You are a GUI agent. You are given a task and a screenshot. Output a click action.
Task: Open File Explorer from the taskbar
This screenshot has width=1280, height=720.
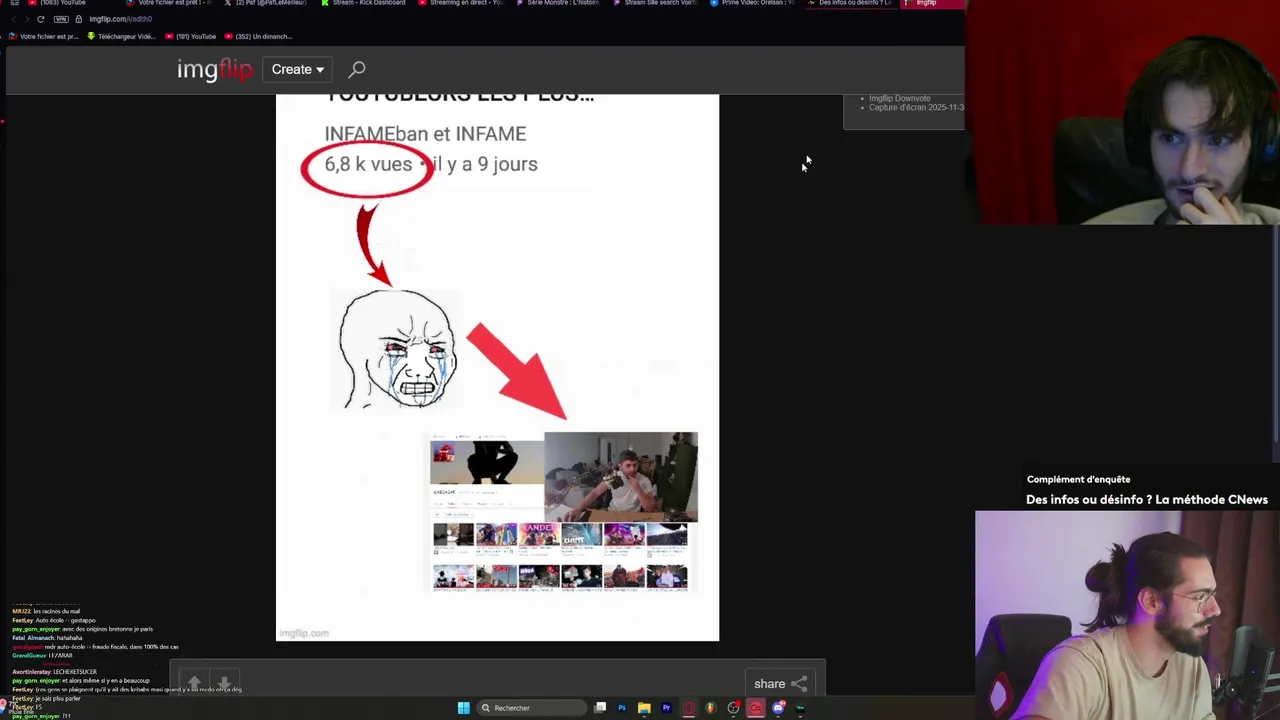click(x=644, y=708)
